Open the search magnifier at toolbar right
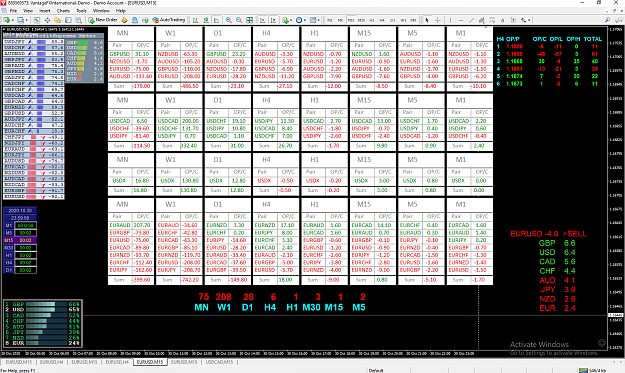This screenshot has height=373, width=625. 607,20
